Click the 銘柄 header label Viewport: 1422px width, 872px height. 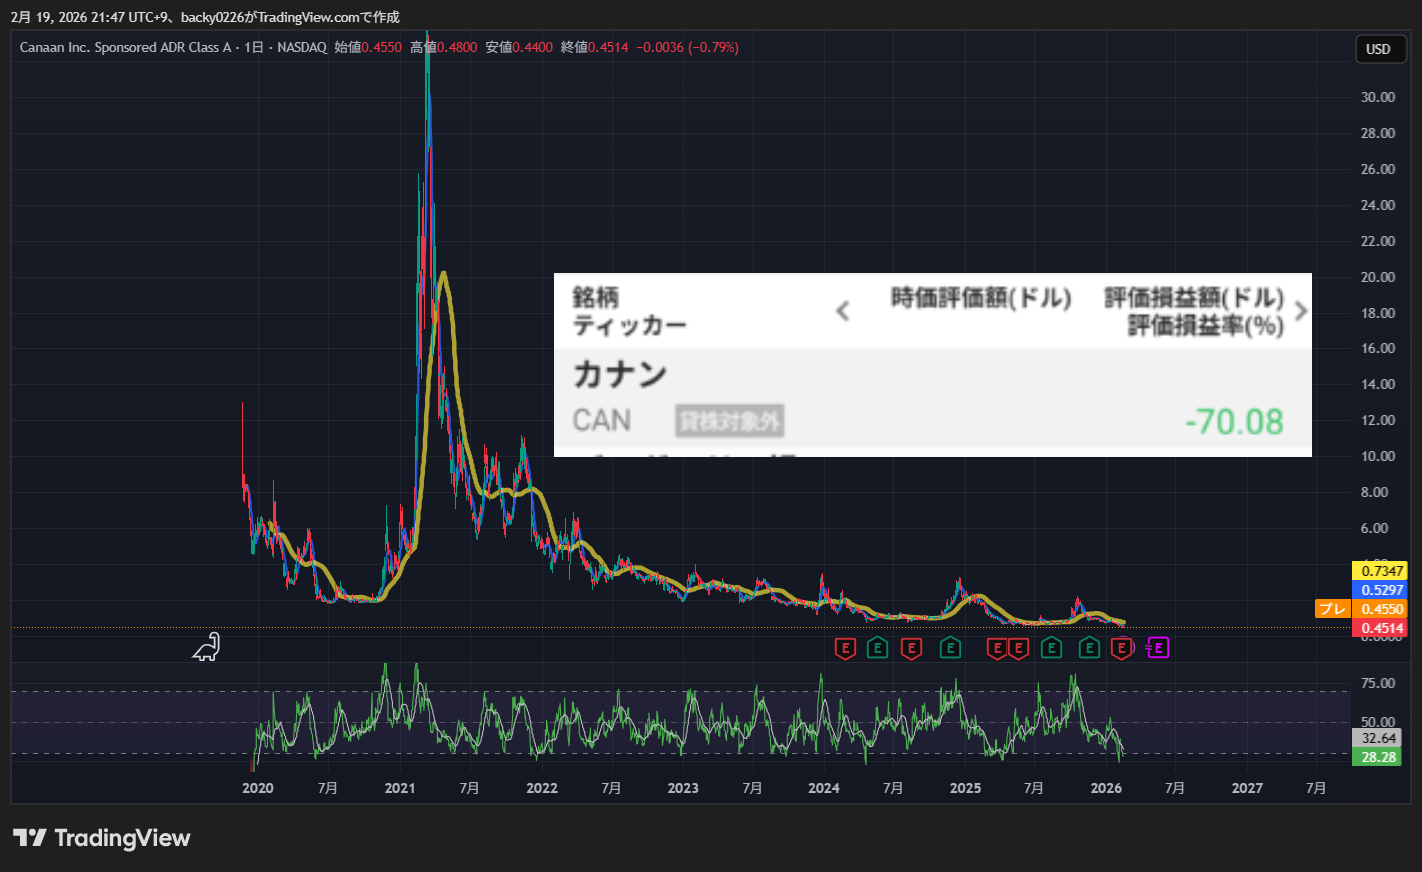pos(596,298)
